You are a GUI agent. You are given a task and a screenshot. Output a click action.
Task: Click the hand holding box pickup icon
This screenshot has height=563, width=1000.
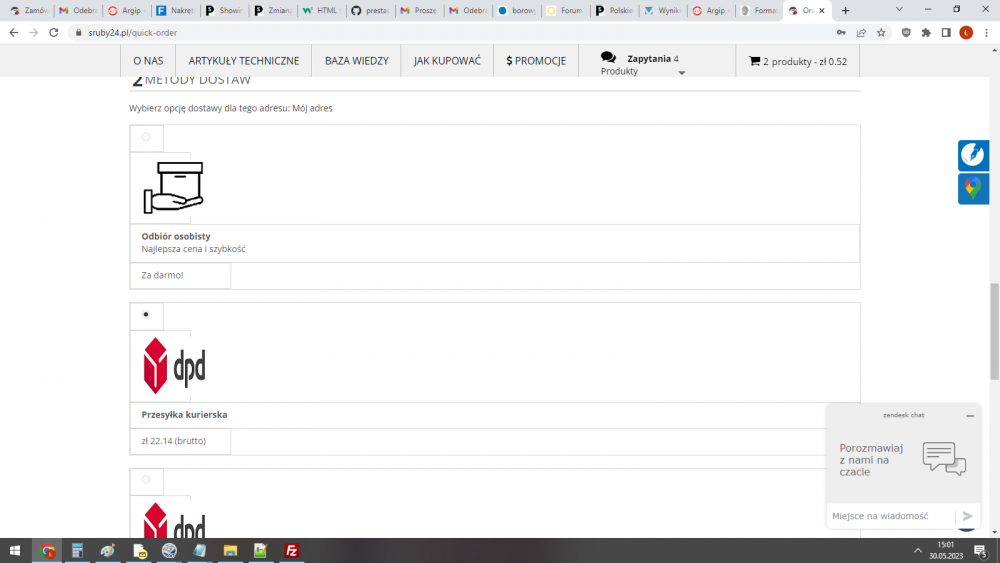pyautogui.click(x=173, y=187)
